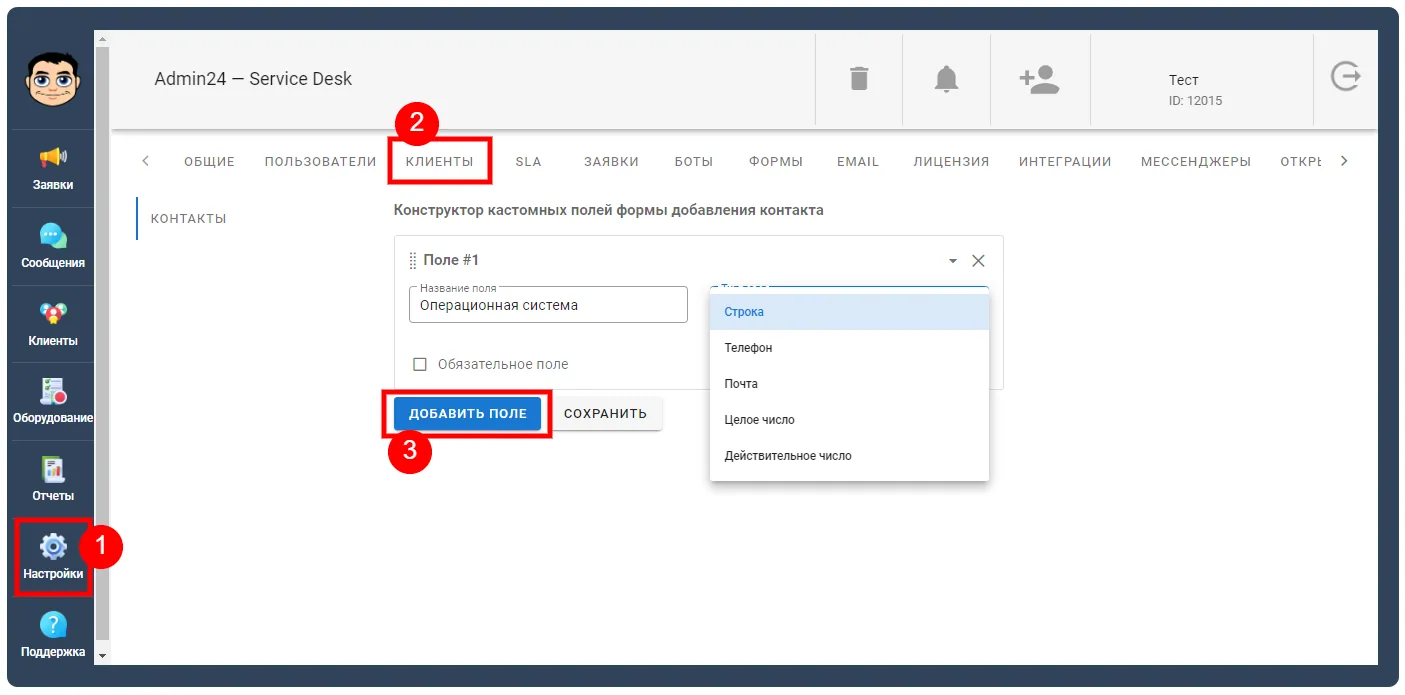Open the Поддержка help icon in sidebar
1405x695 pixels.
53,625
